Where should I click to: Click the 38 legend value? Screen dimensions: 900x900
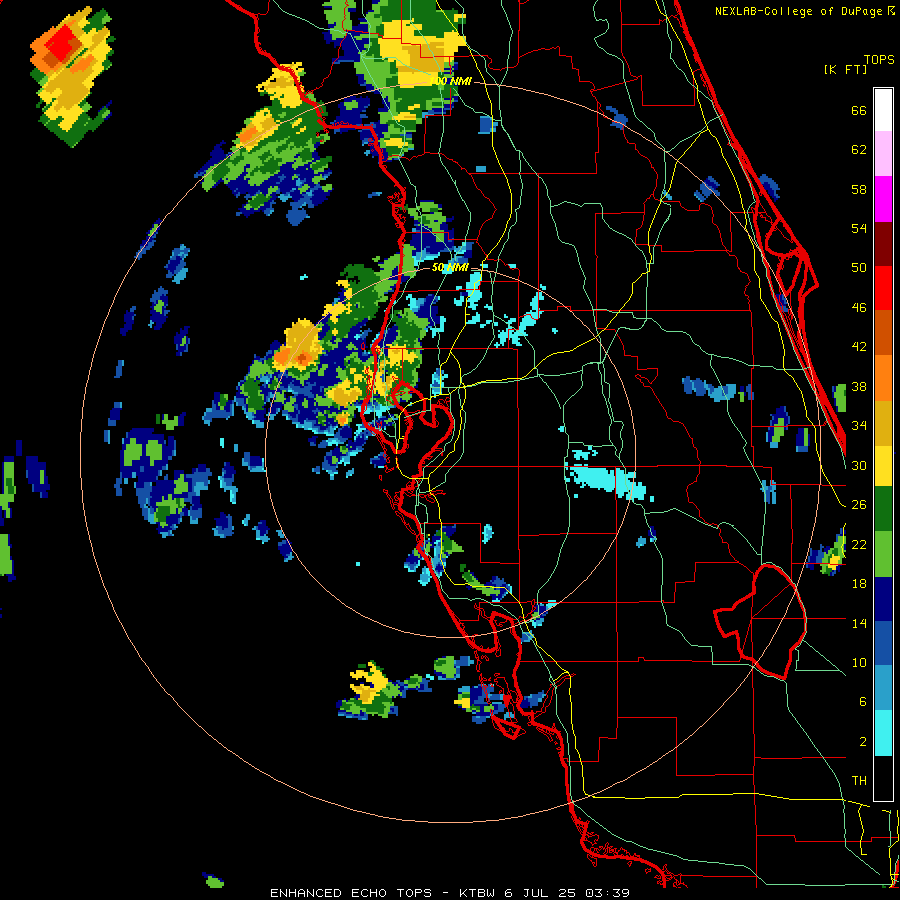pyautogui.click(x=859, y=386)
